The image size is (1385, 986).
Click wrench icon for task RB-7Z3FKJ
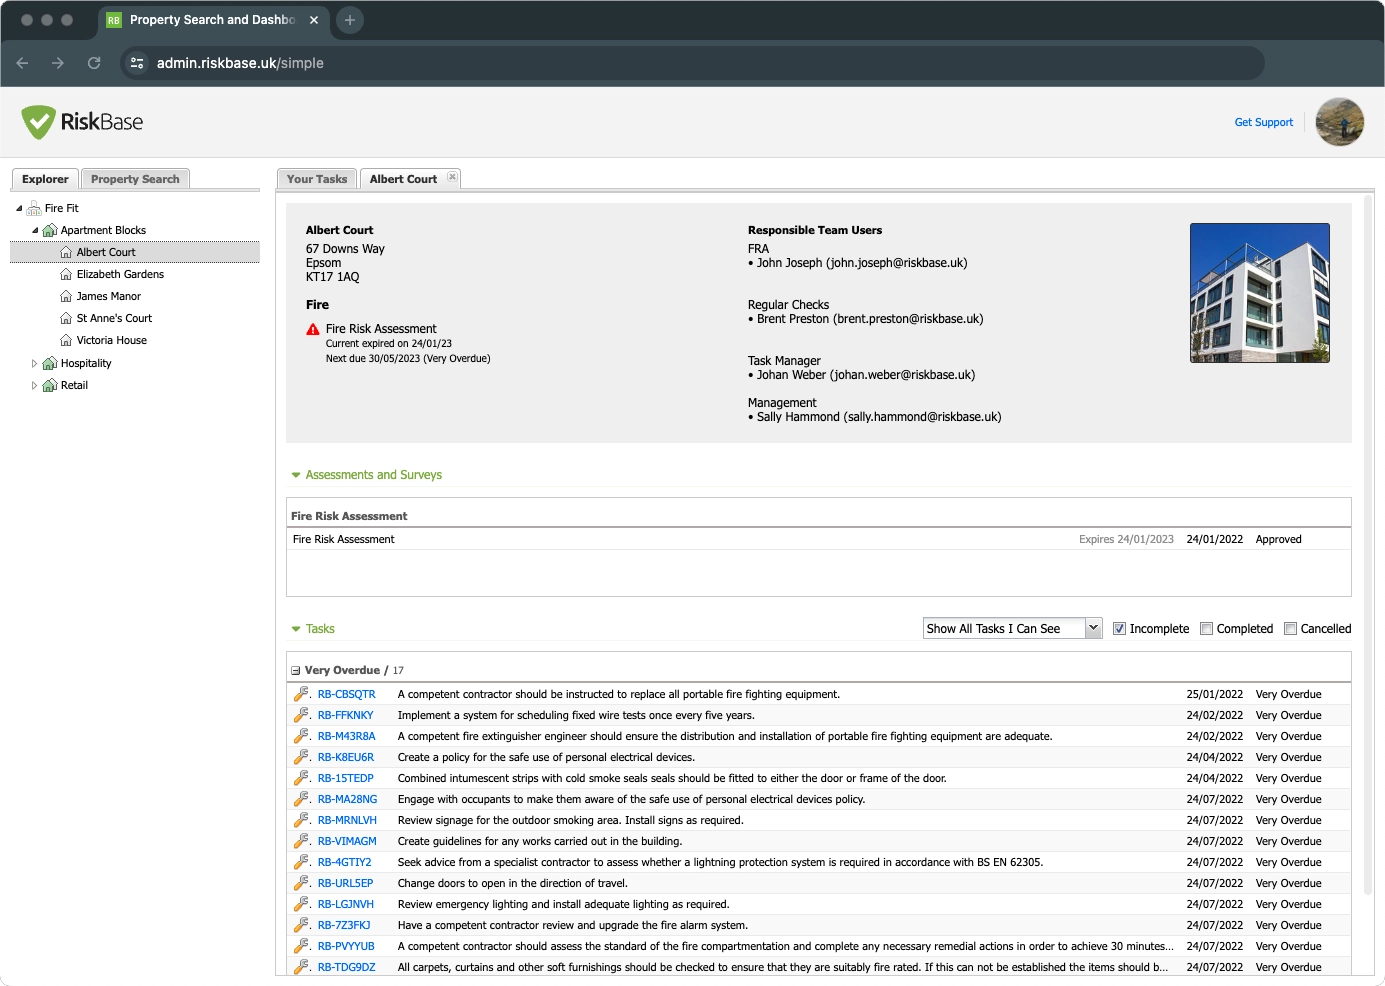(x=301, y=925)
